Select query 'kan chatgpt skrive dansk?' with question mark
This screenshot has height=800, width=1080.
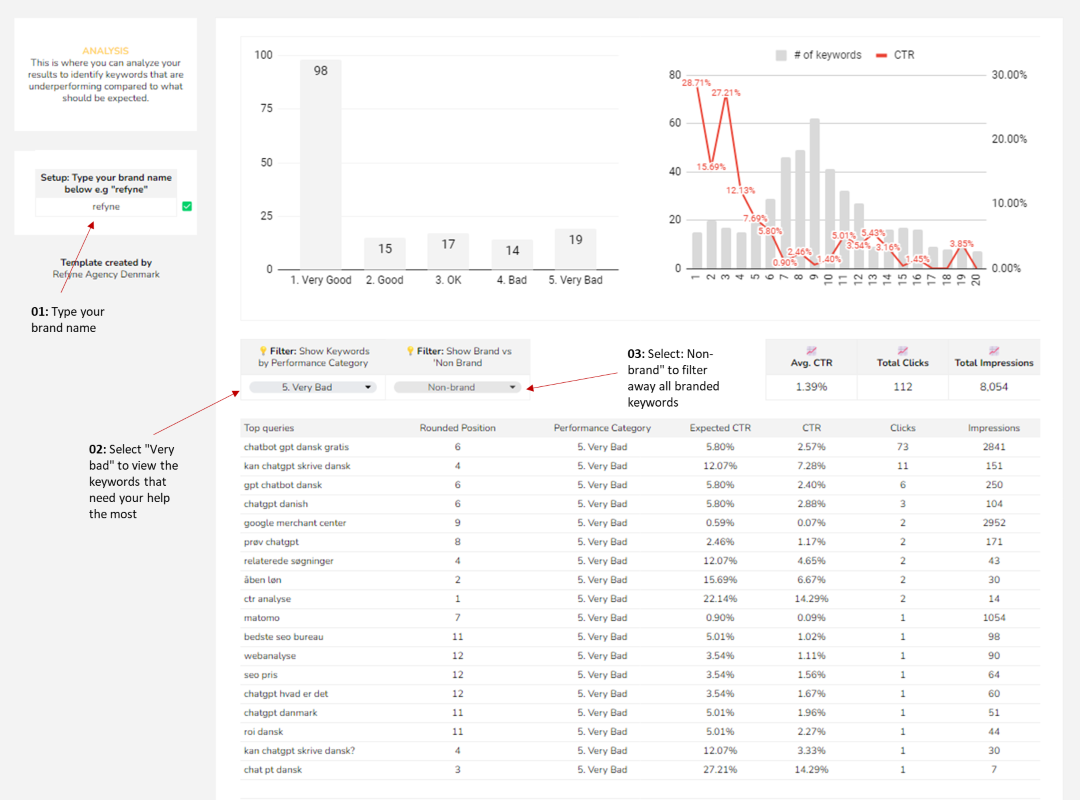tap(299, 750)
